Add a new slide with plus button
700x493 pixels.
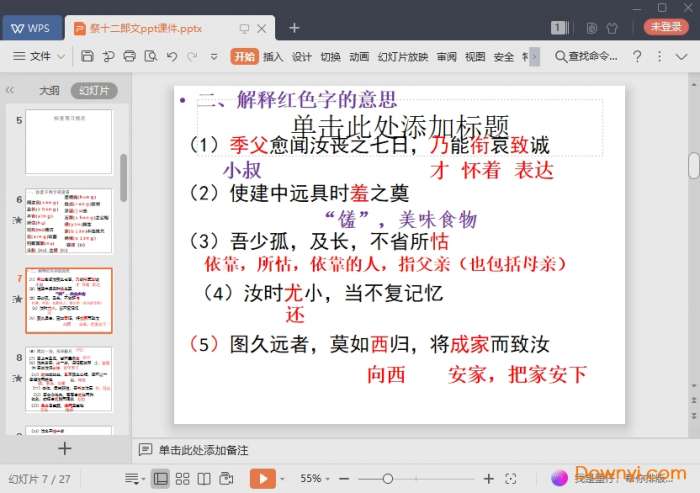point(65,449)
